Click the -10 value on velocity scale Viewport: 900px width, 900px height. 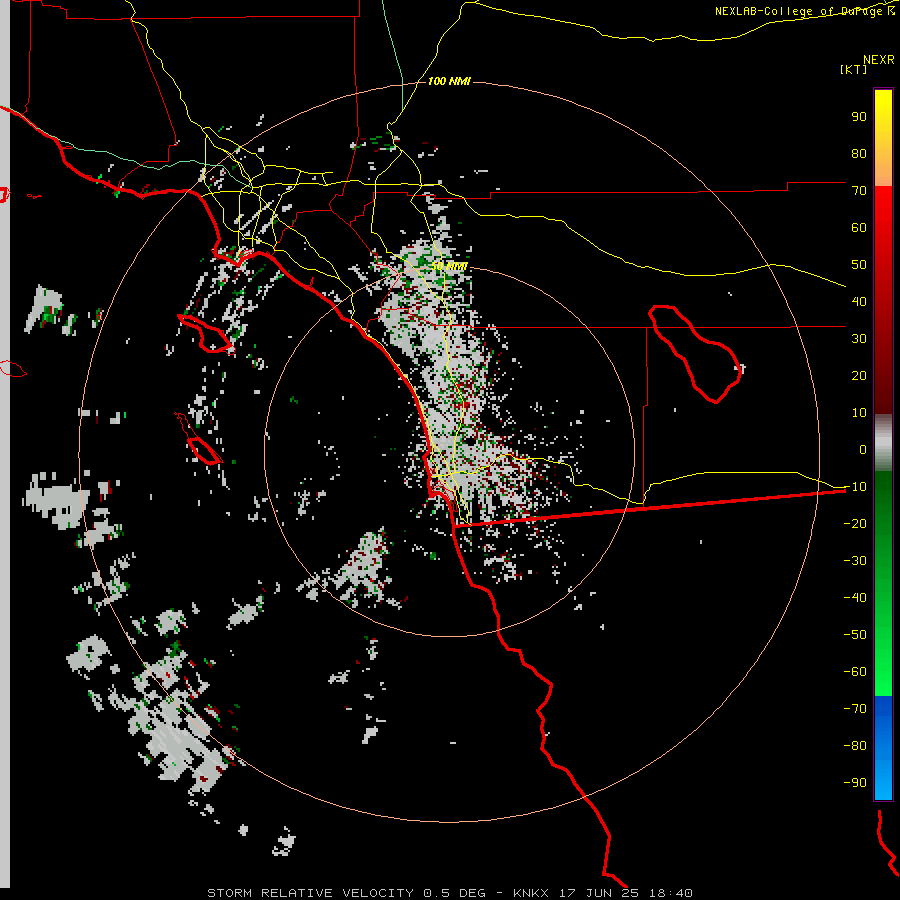coord(855,487)
